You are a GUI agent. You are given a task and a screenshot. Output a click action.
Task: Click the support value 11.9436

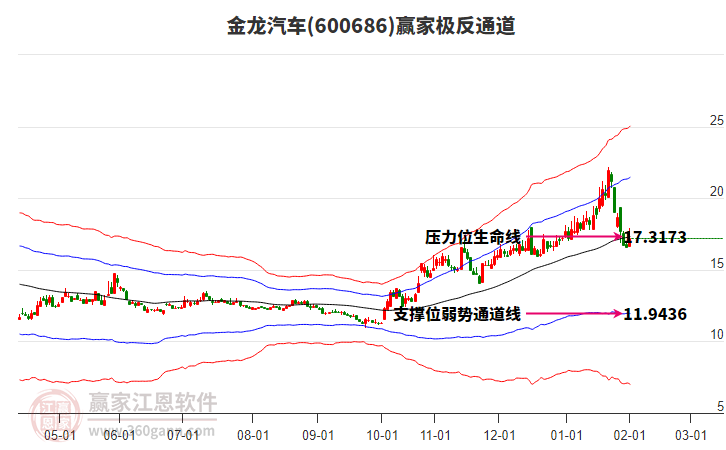pos(655,314)
